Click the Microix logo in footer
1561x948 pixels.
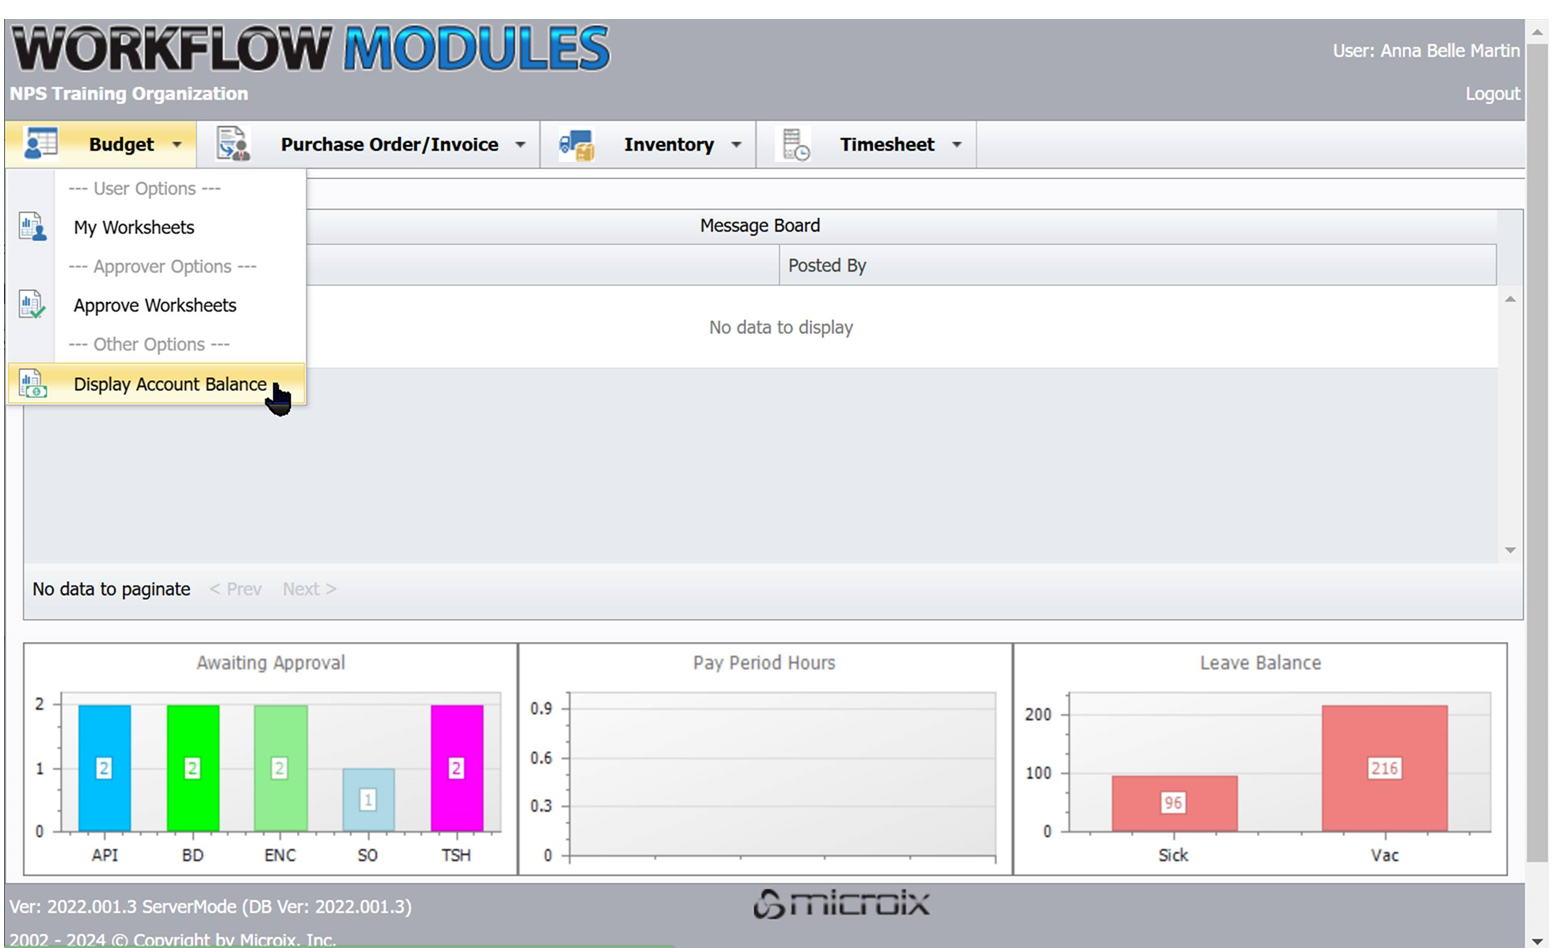tap(841, 904)
